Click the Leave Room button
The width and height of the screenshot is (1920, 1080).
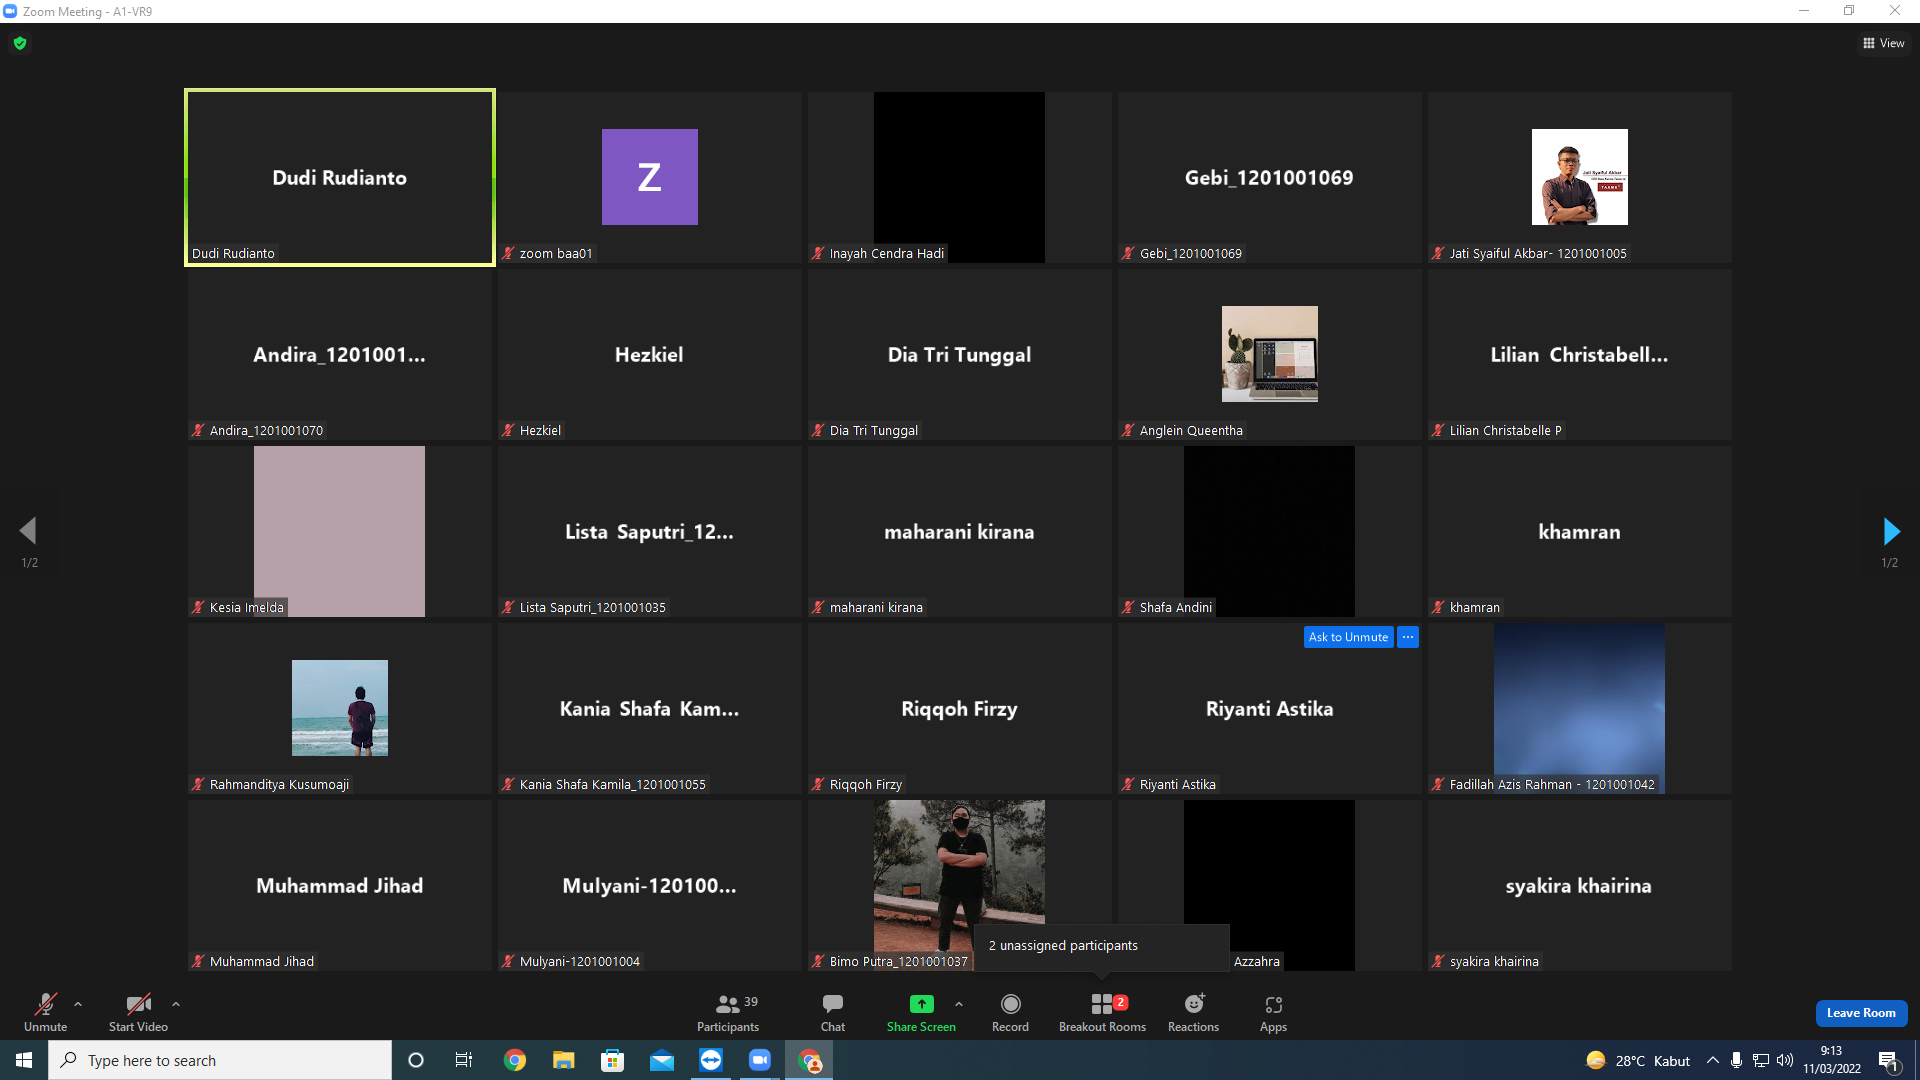pyautogui.click(x=1861, y=1013)
